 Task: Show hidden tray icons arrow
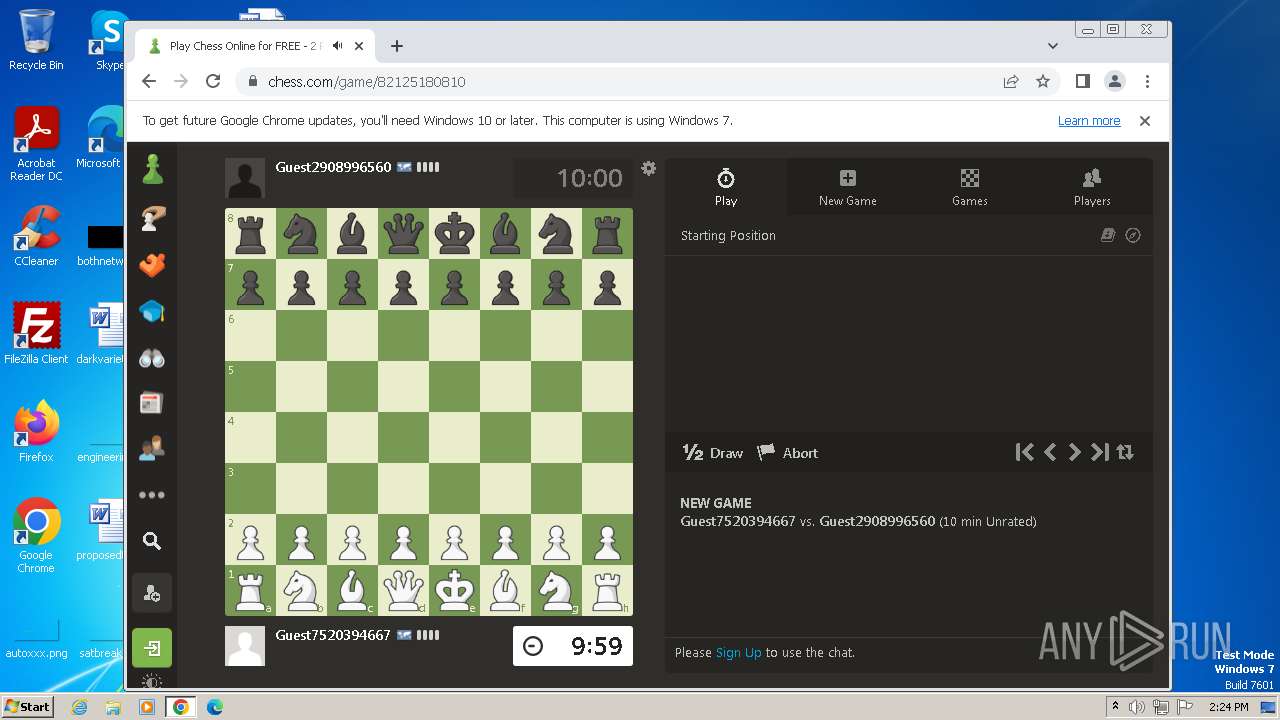click(1115, 707)
